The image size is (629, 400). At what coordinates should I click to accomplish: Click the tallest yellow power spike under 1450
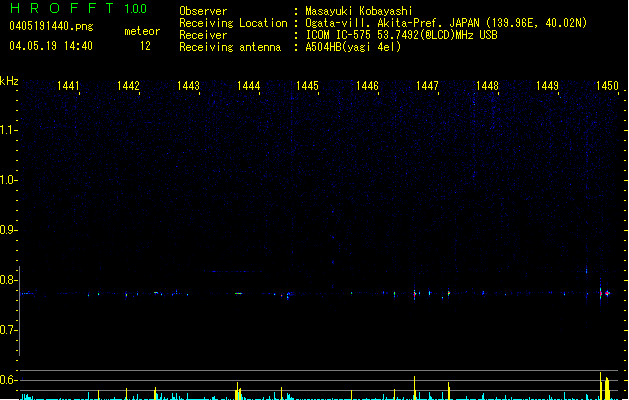[x=601, y=386]
